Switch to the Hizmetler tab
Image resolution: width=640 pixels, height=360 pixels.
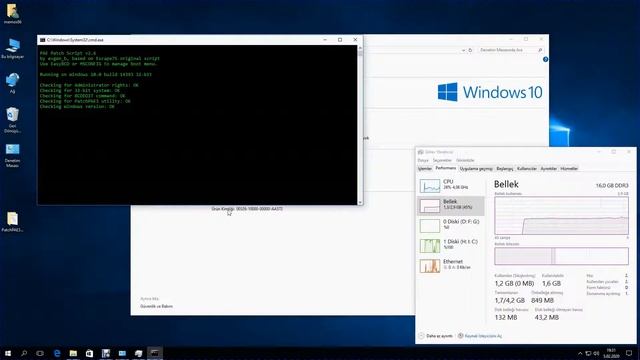click(x=569, y=169)
